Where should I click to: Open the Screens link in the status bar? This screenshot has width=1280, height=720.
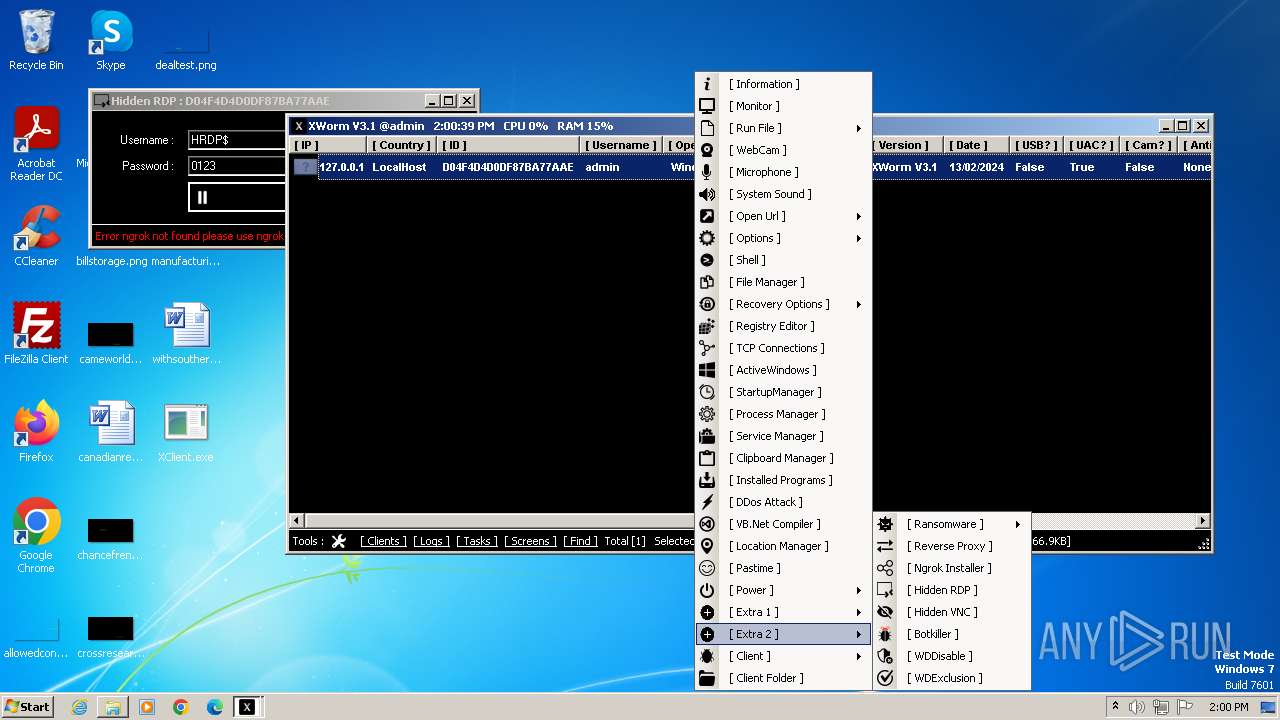[x=530, y=541]
